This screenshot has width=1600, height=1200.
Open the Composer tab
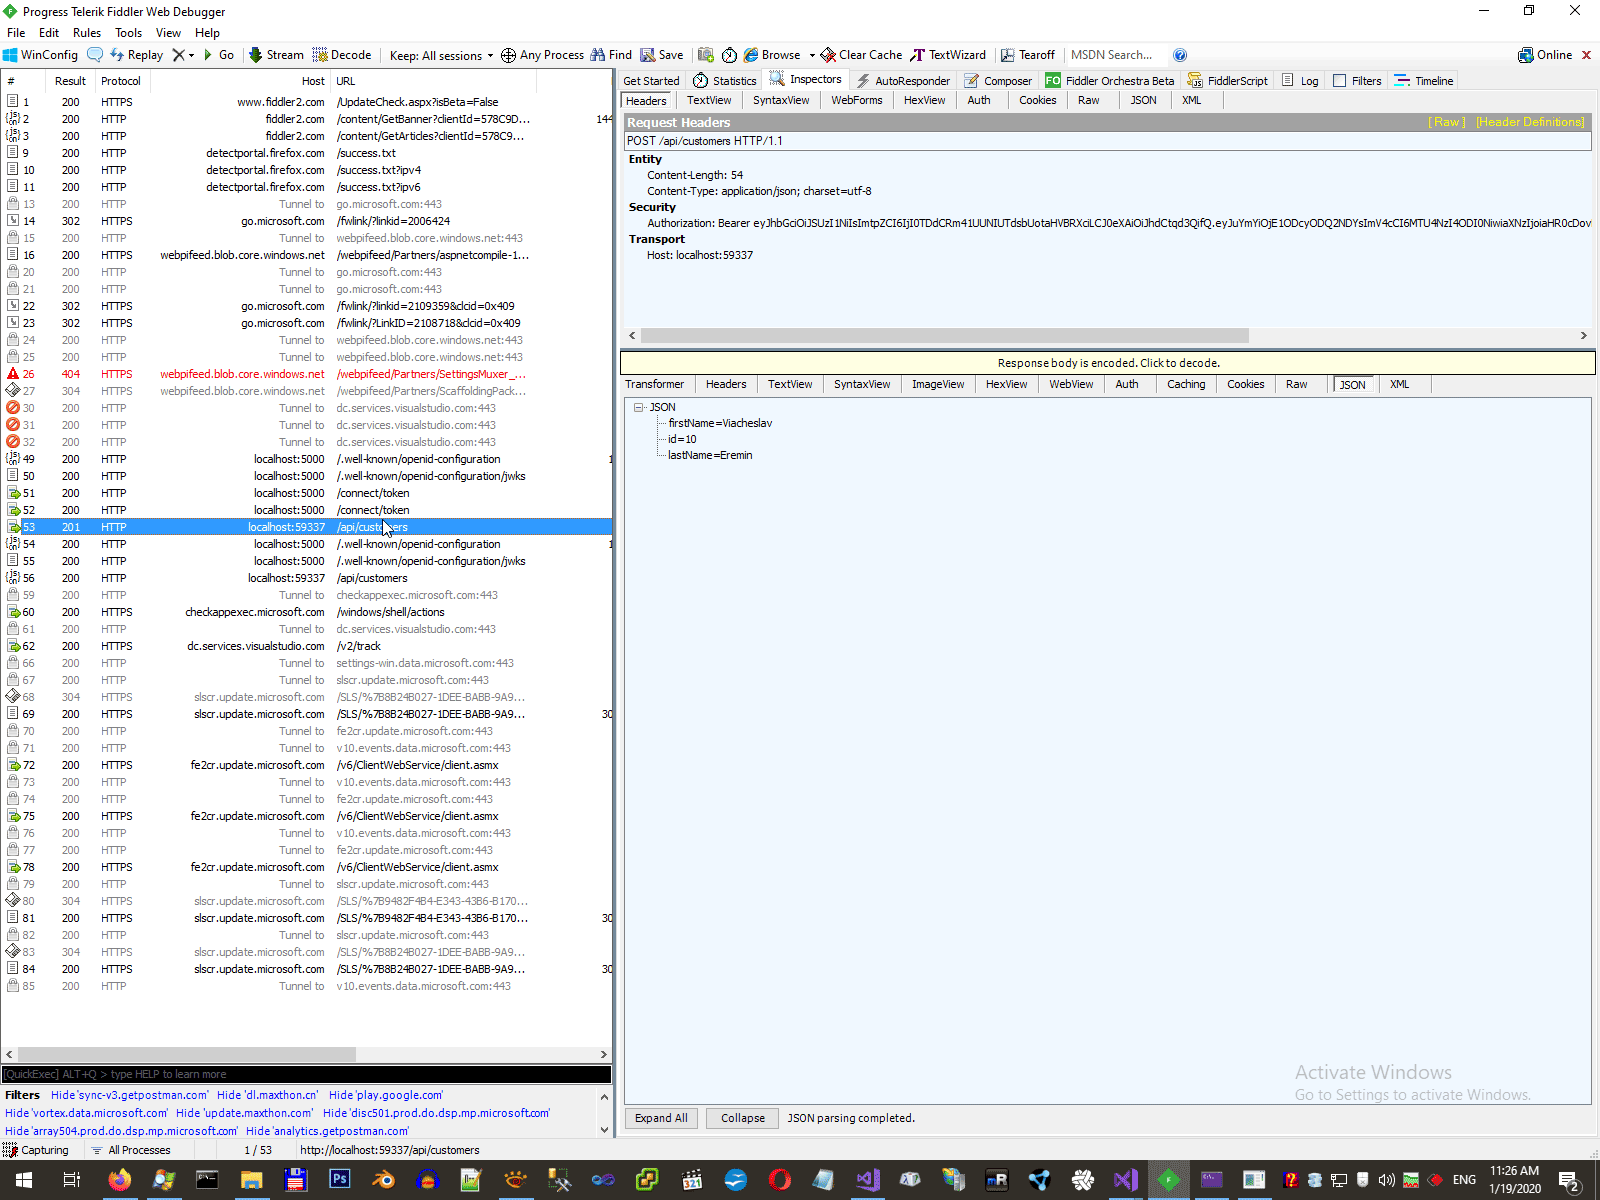click(x=998, y=81)
